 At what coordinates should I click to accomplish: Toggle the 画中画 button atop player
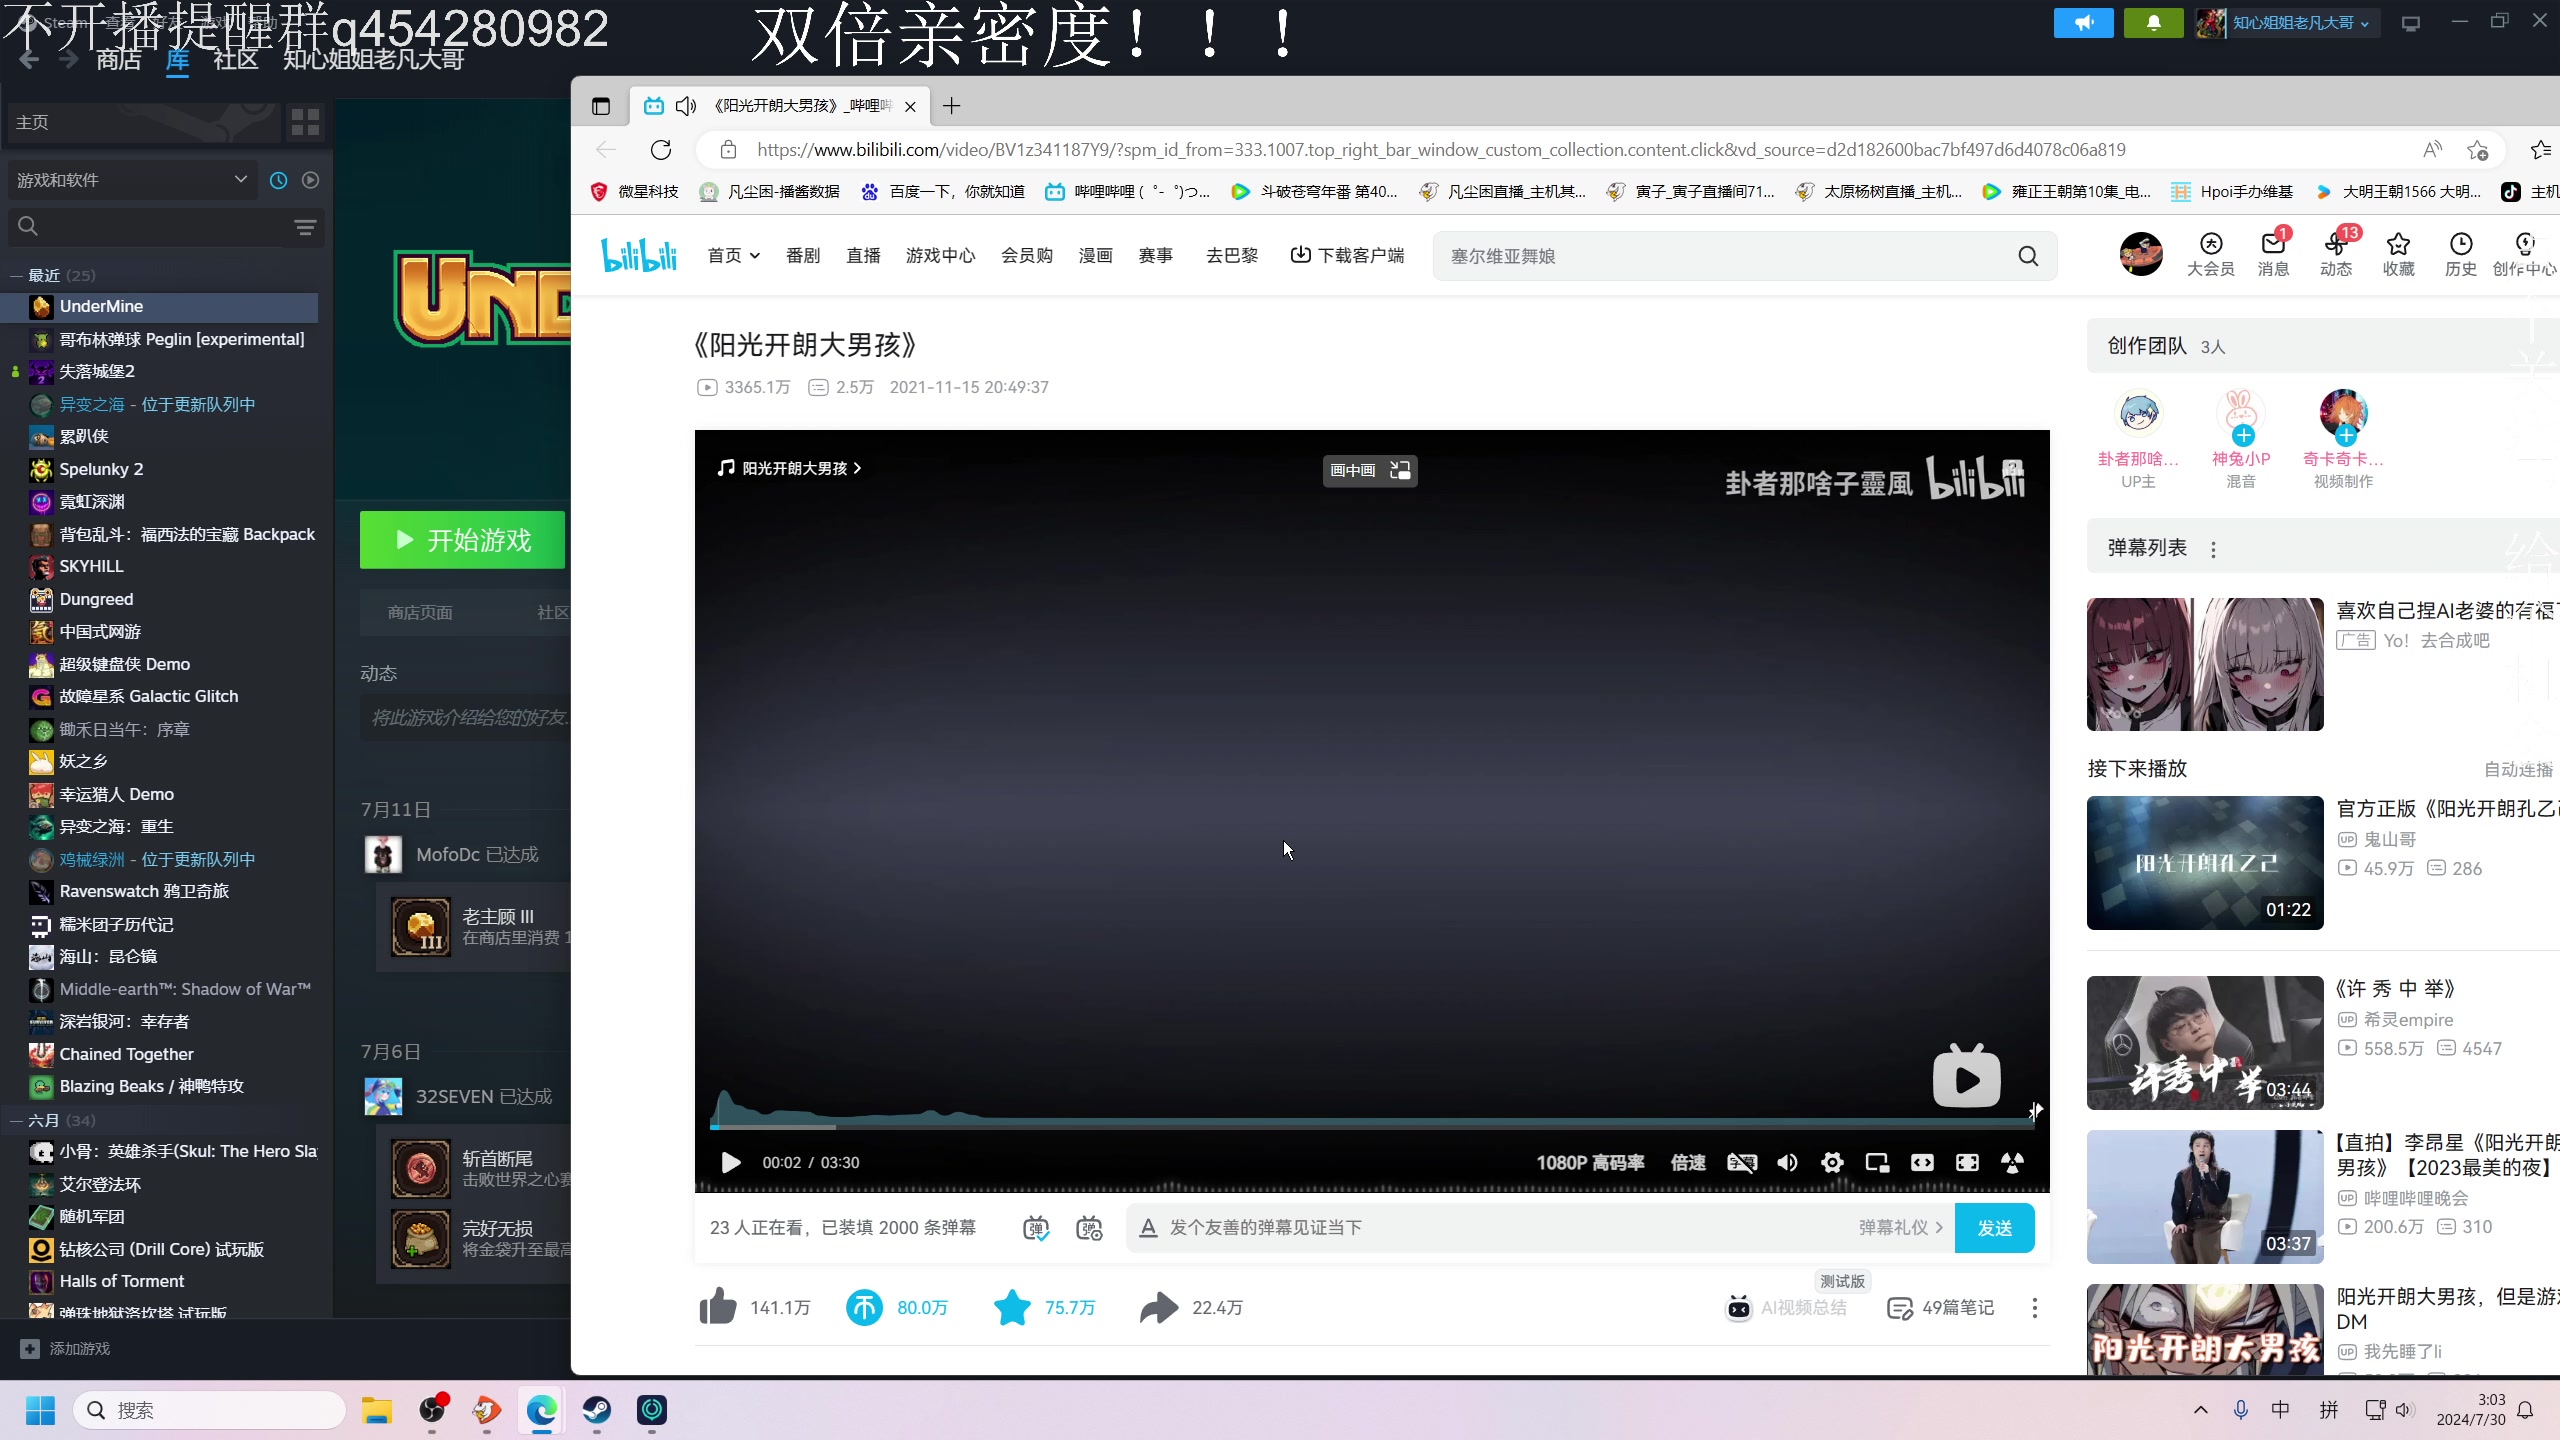click(x=1370, y=470)
